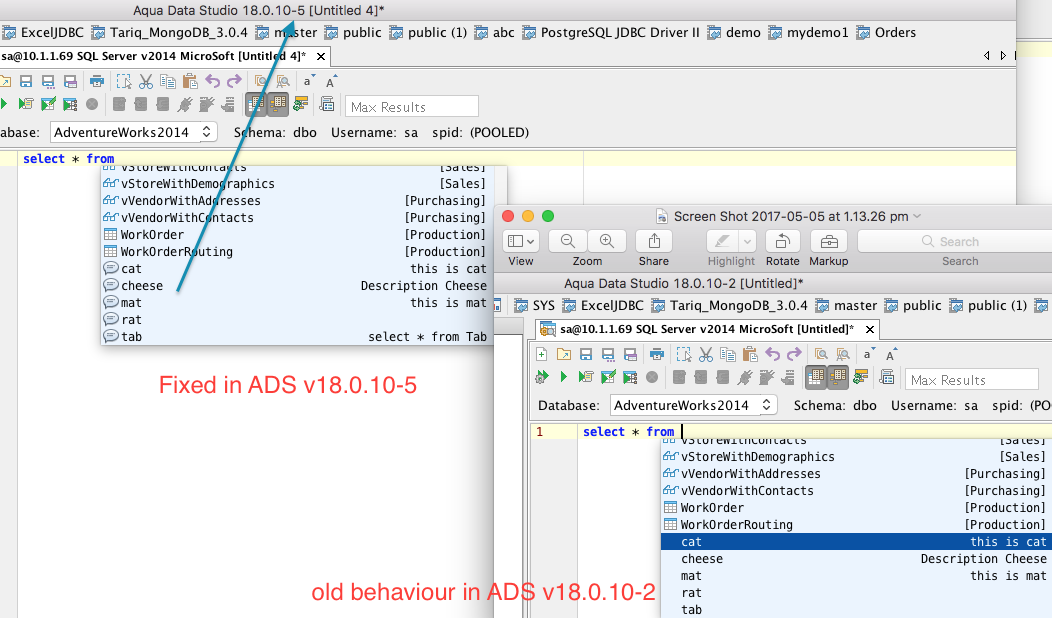Click the Cut scissors icon in the 18.0.10-2 window
1052x618 pixels.
click(x=706, y=354)
